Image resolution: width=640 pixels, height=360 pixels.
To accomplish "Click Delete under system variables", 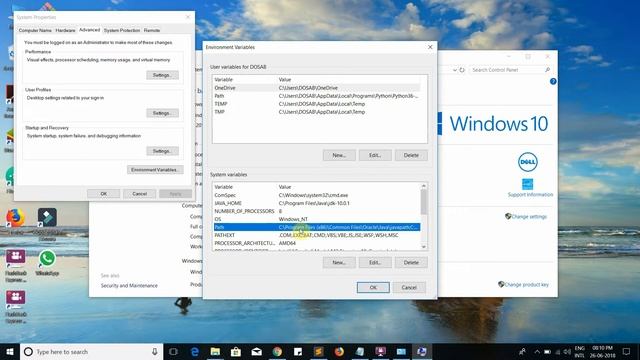I will click(x=411, y=263).
